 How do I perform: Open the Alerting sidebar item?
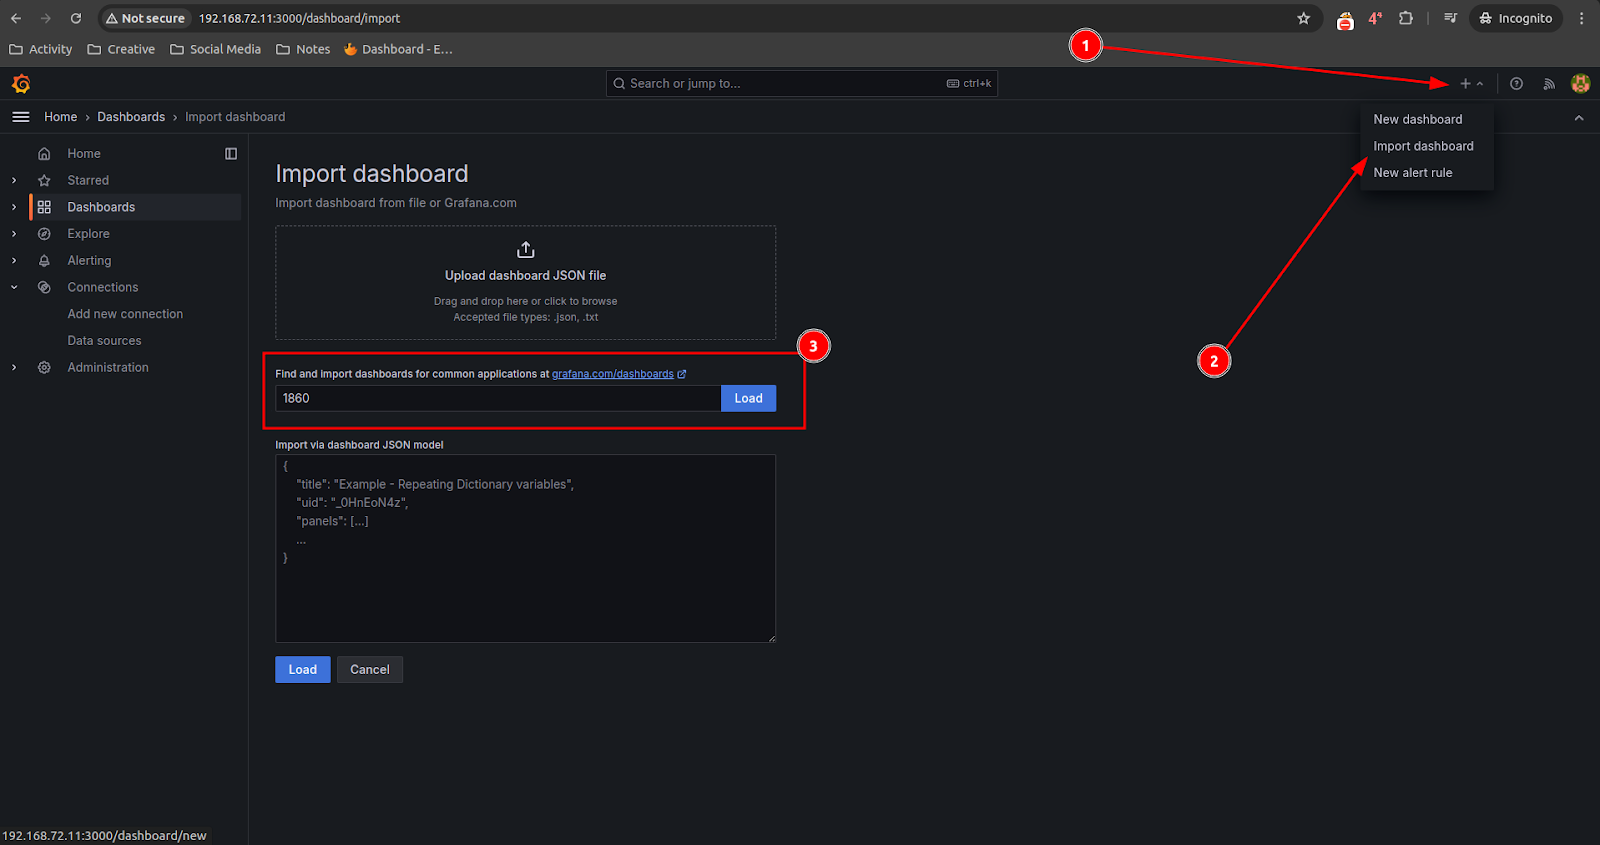pyautogui.click(x=89, y=261)
